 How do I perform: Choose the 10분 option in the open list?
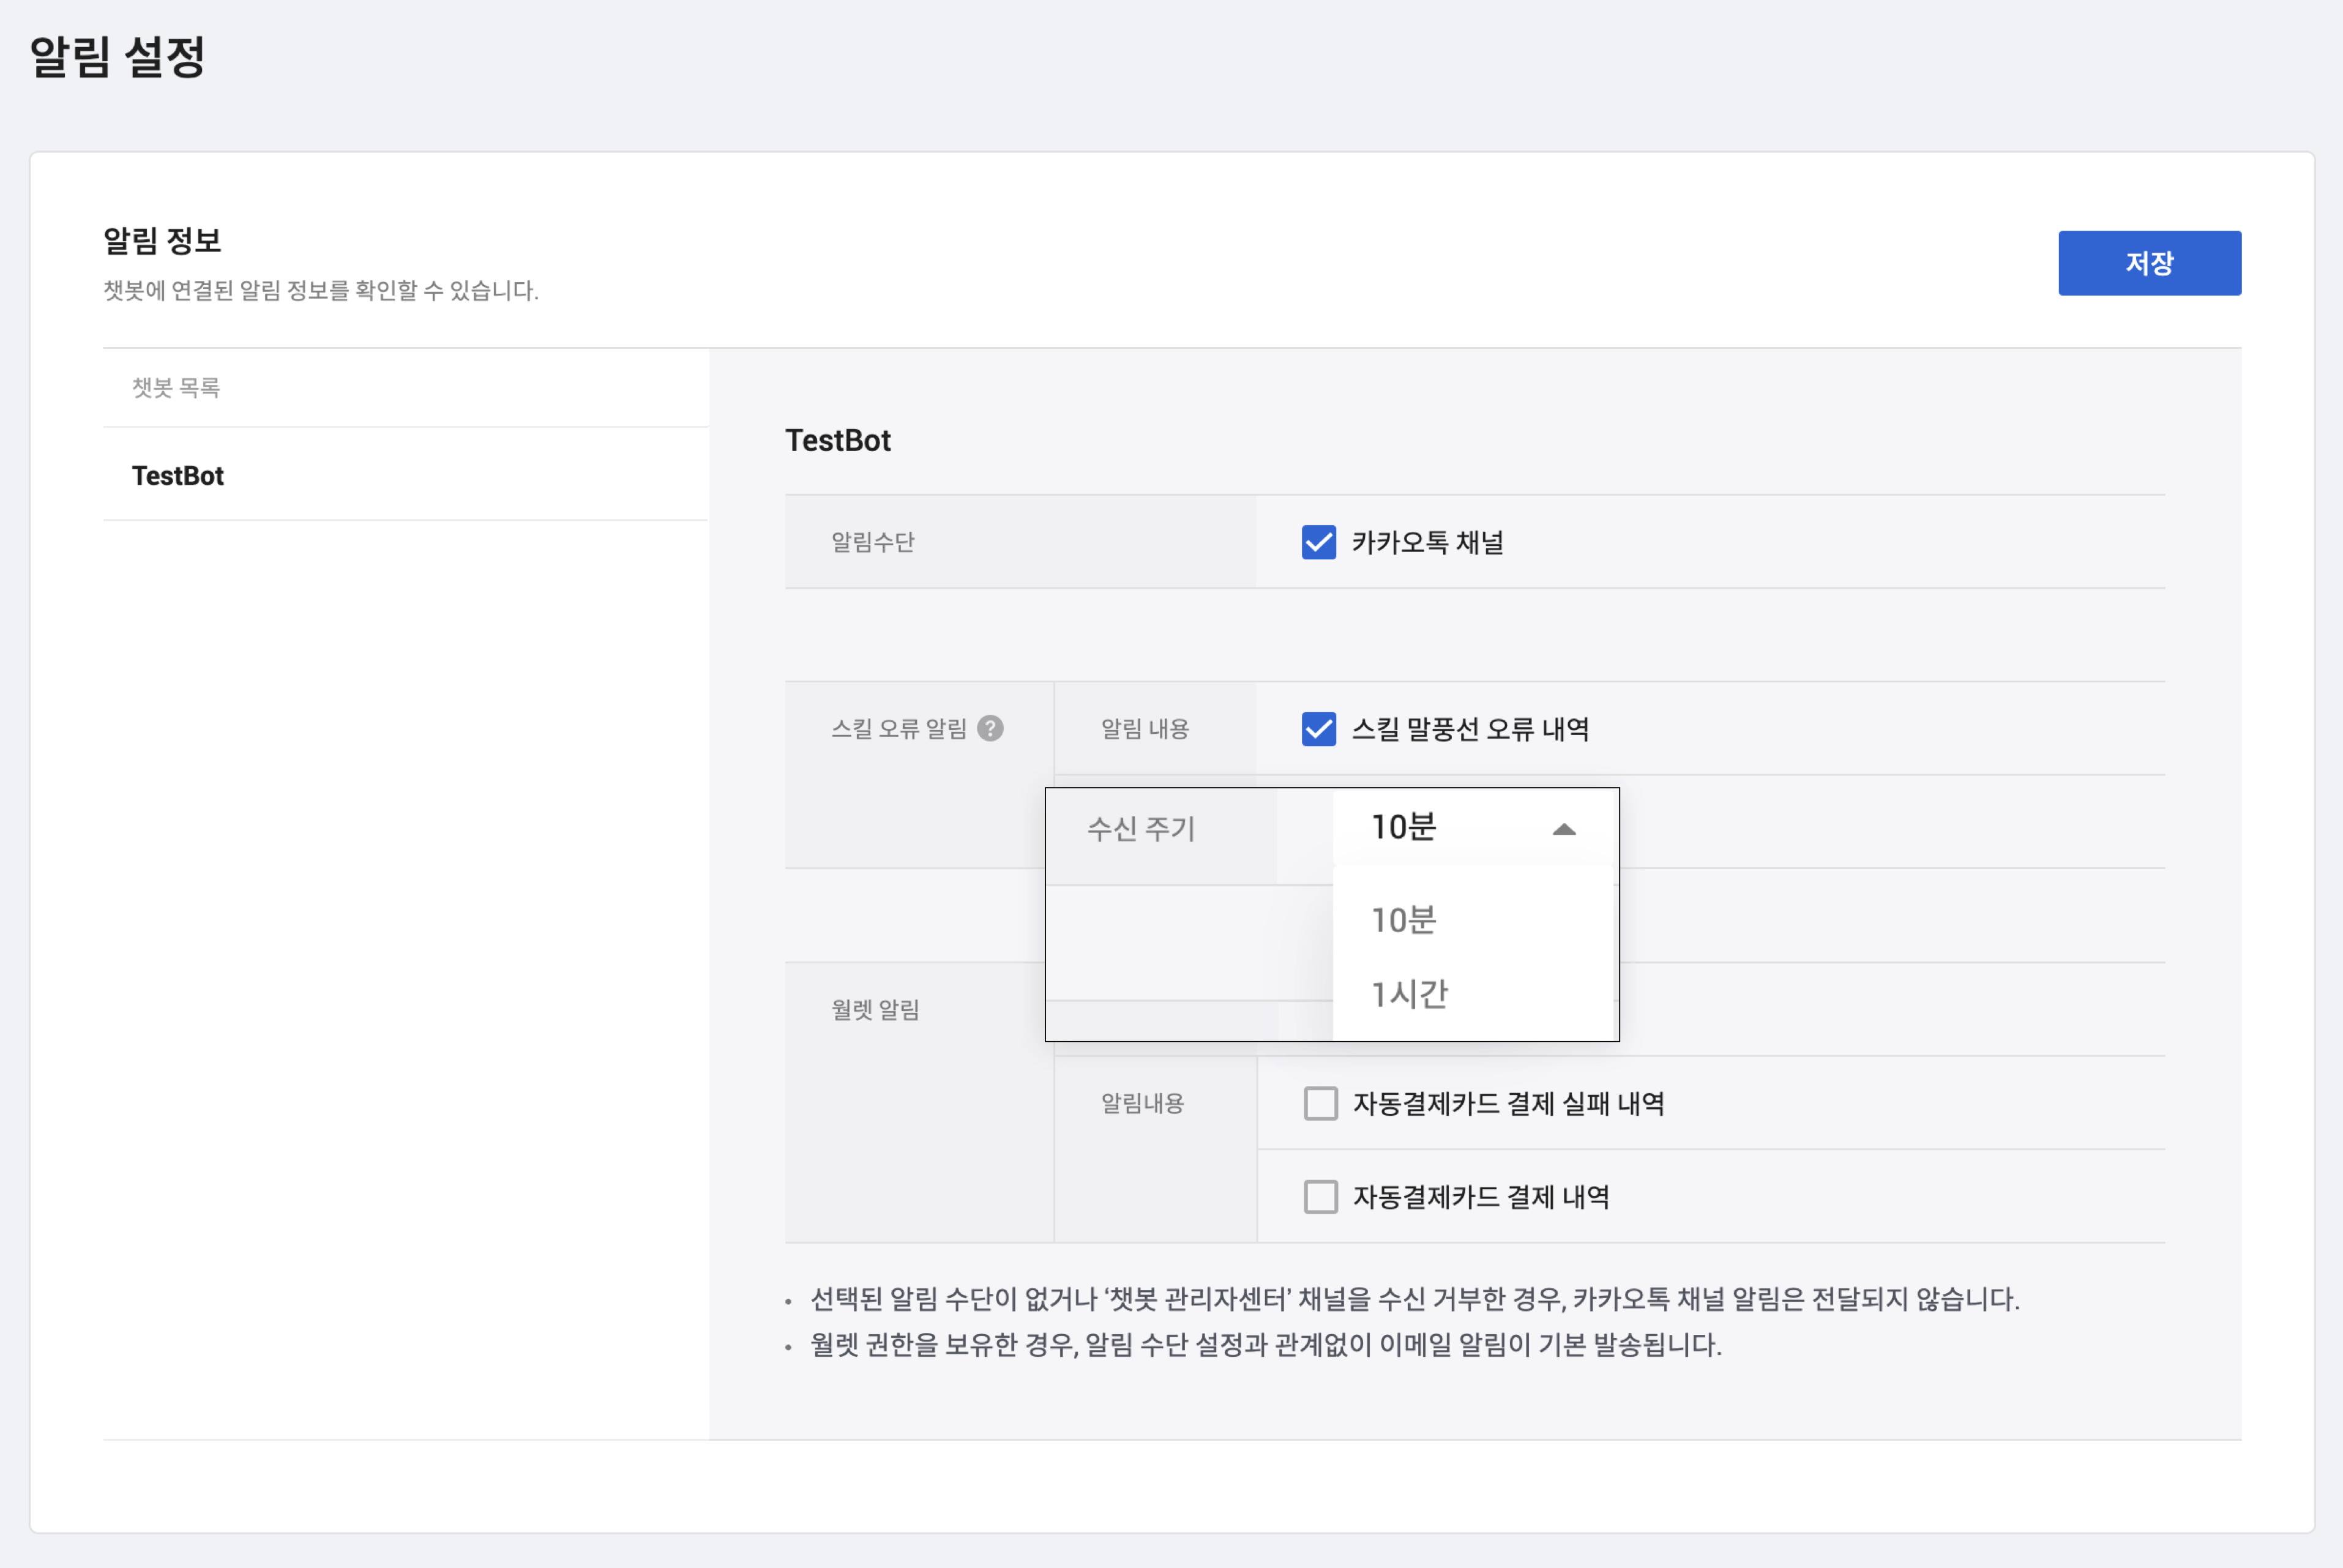click(1404, 920)
